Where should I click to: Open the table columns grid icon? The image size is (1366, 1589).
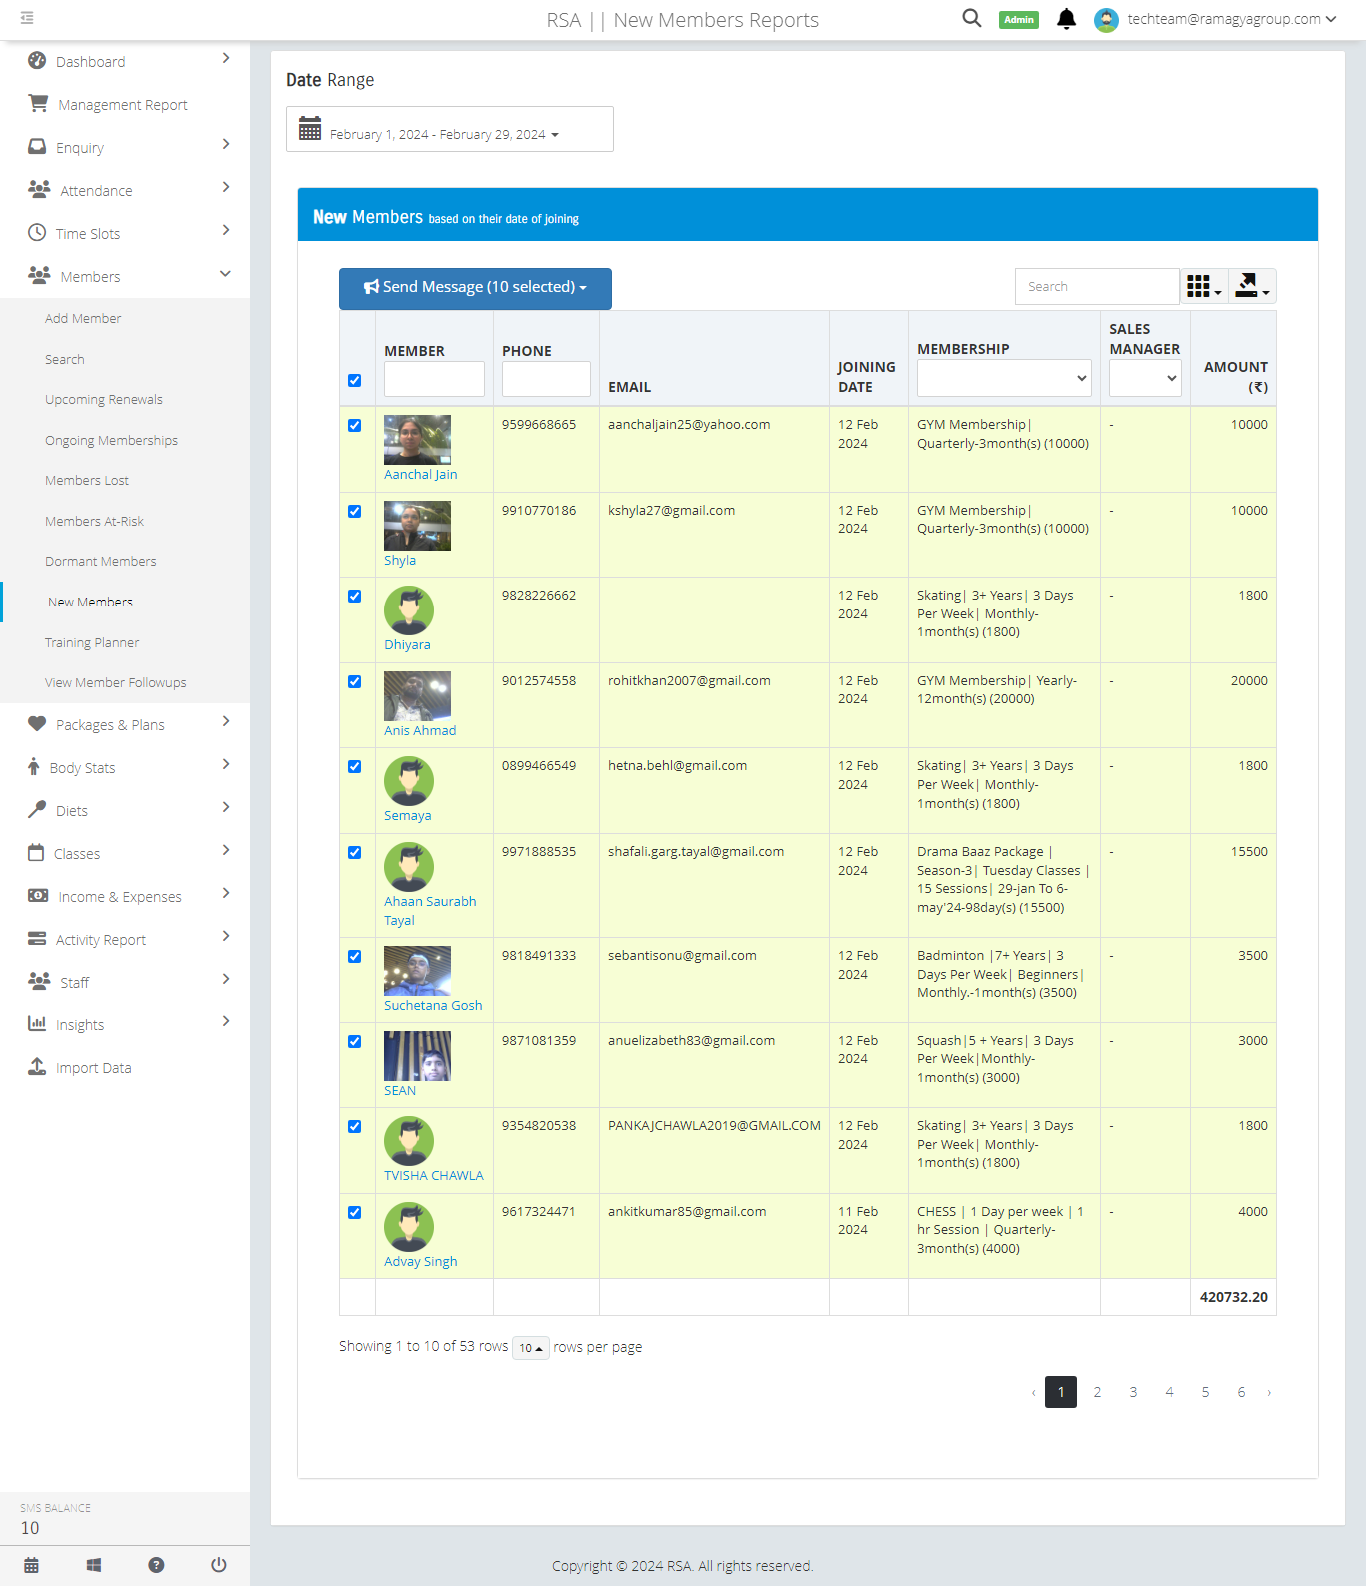point(1203,287)
